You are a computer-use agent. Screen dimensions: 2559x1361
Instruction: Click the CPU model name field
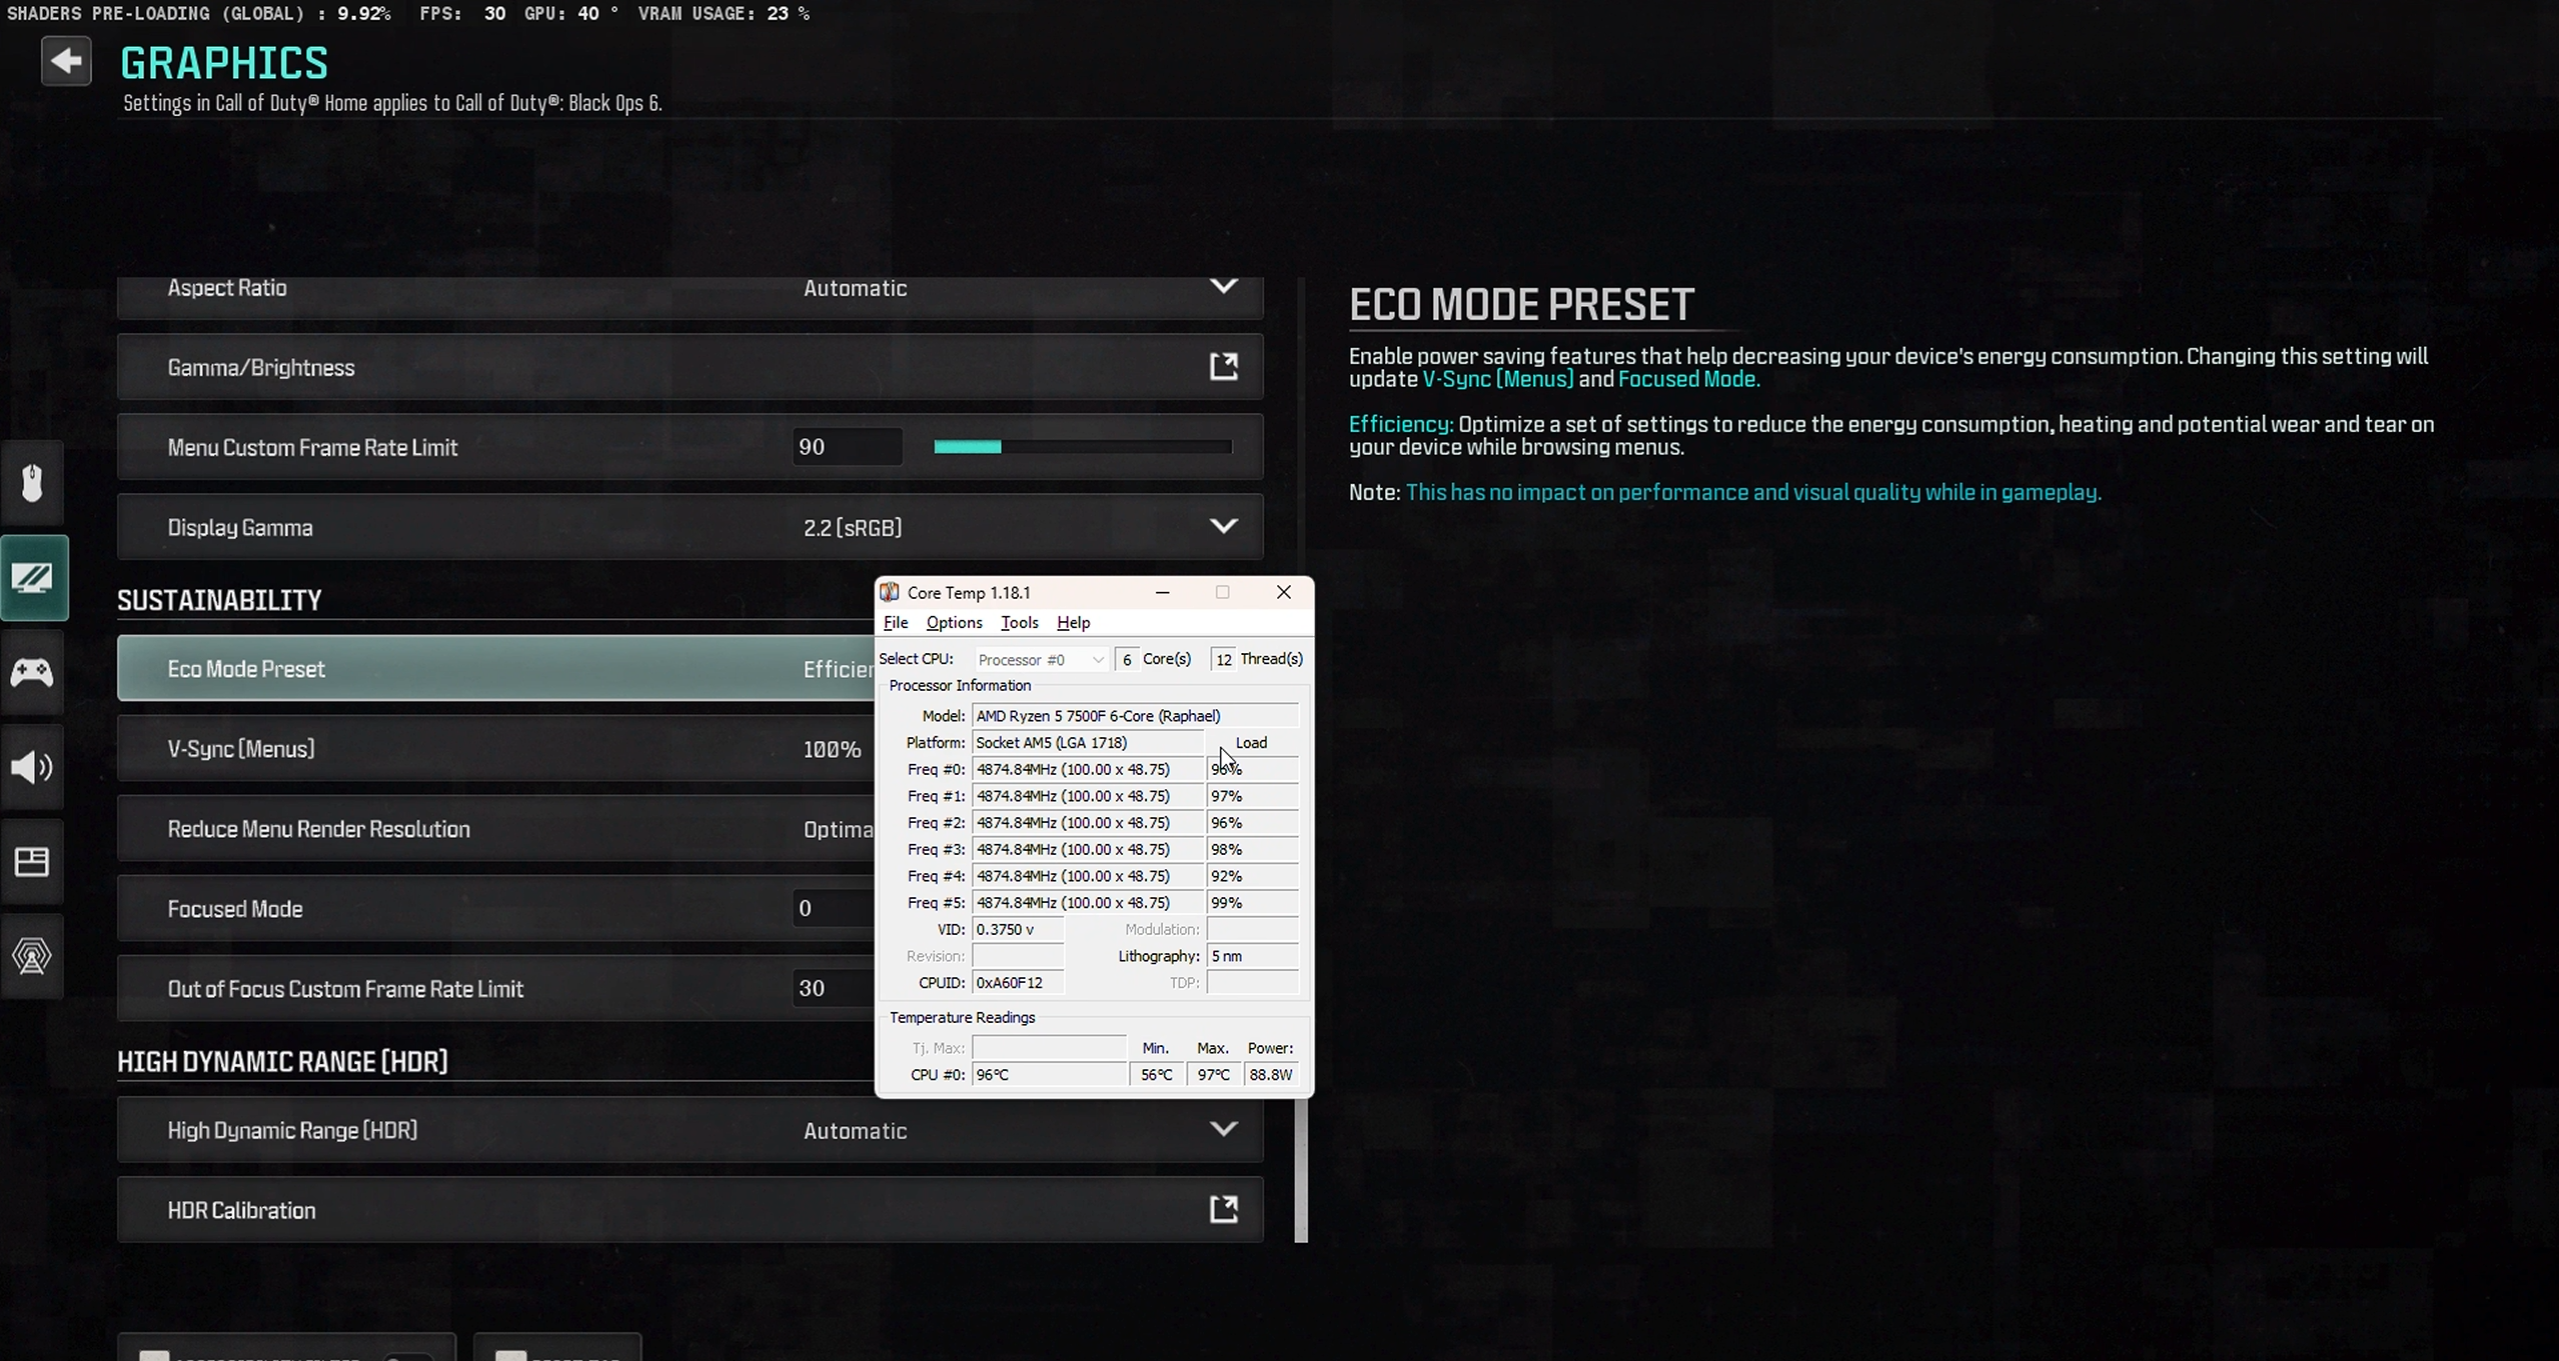point(1135,716)
